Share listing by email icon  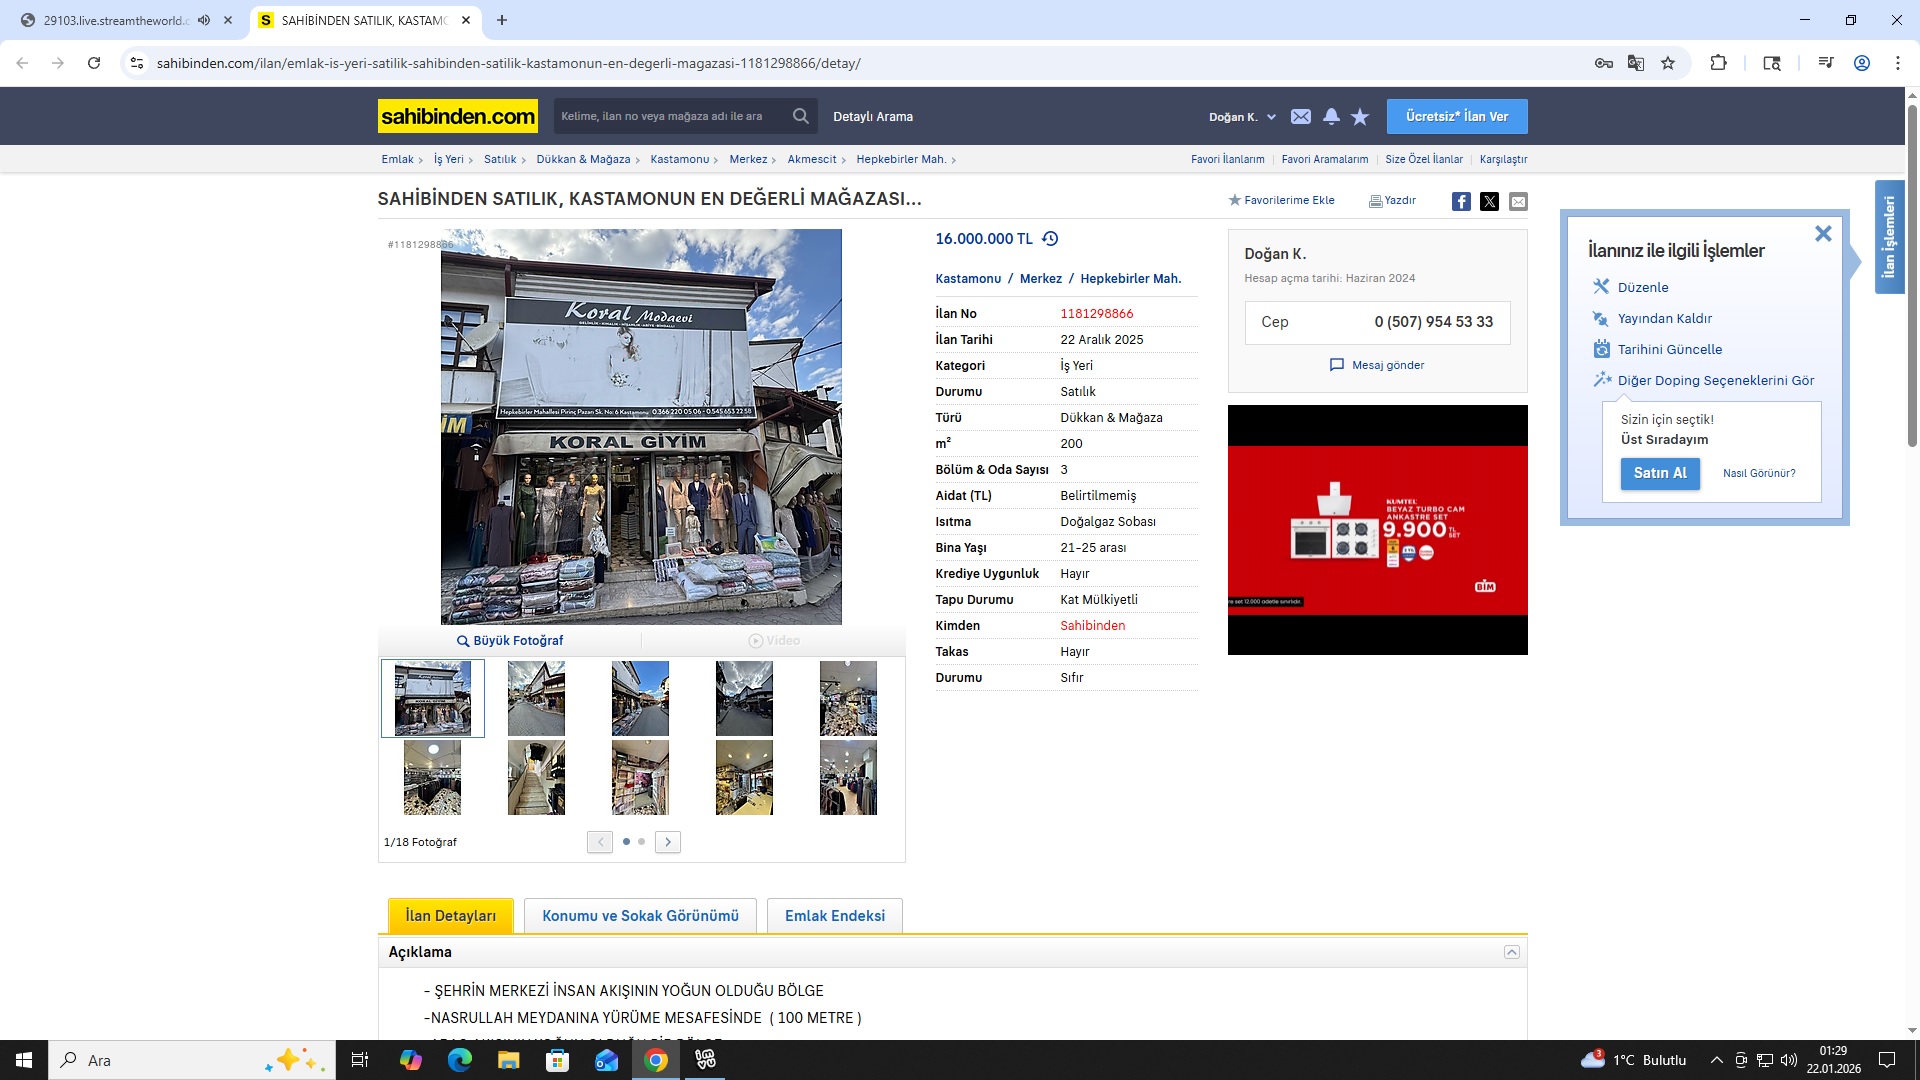(x=1518, y=201)
